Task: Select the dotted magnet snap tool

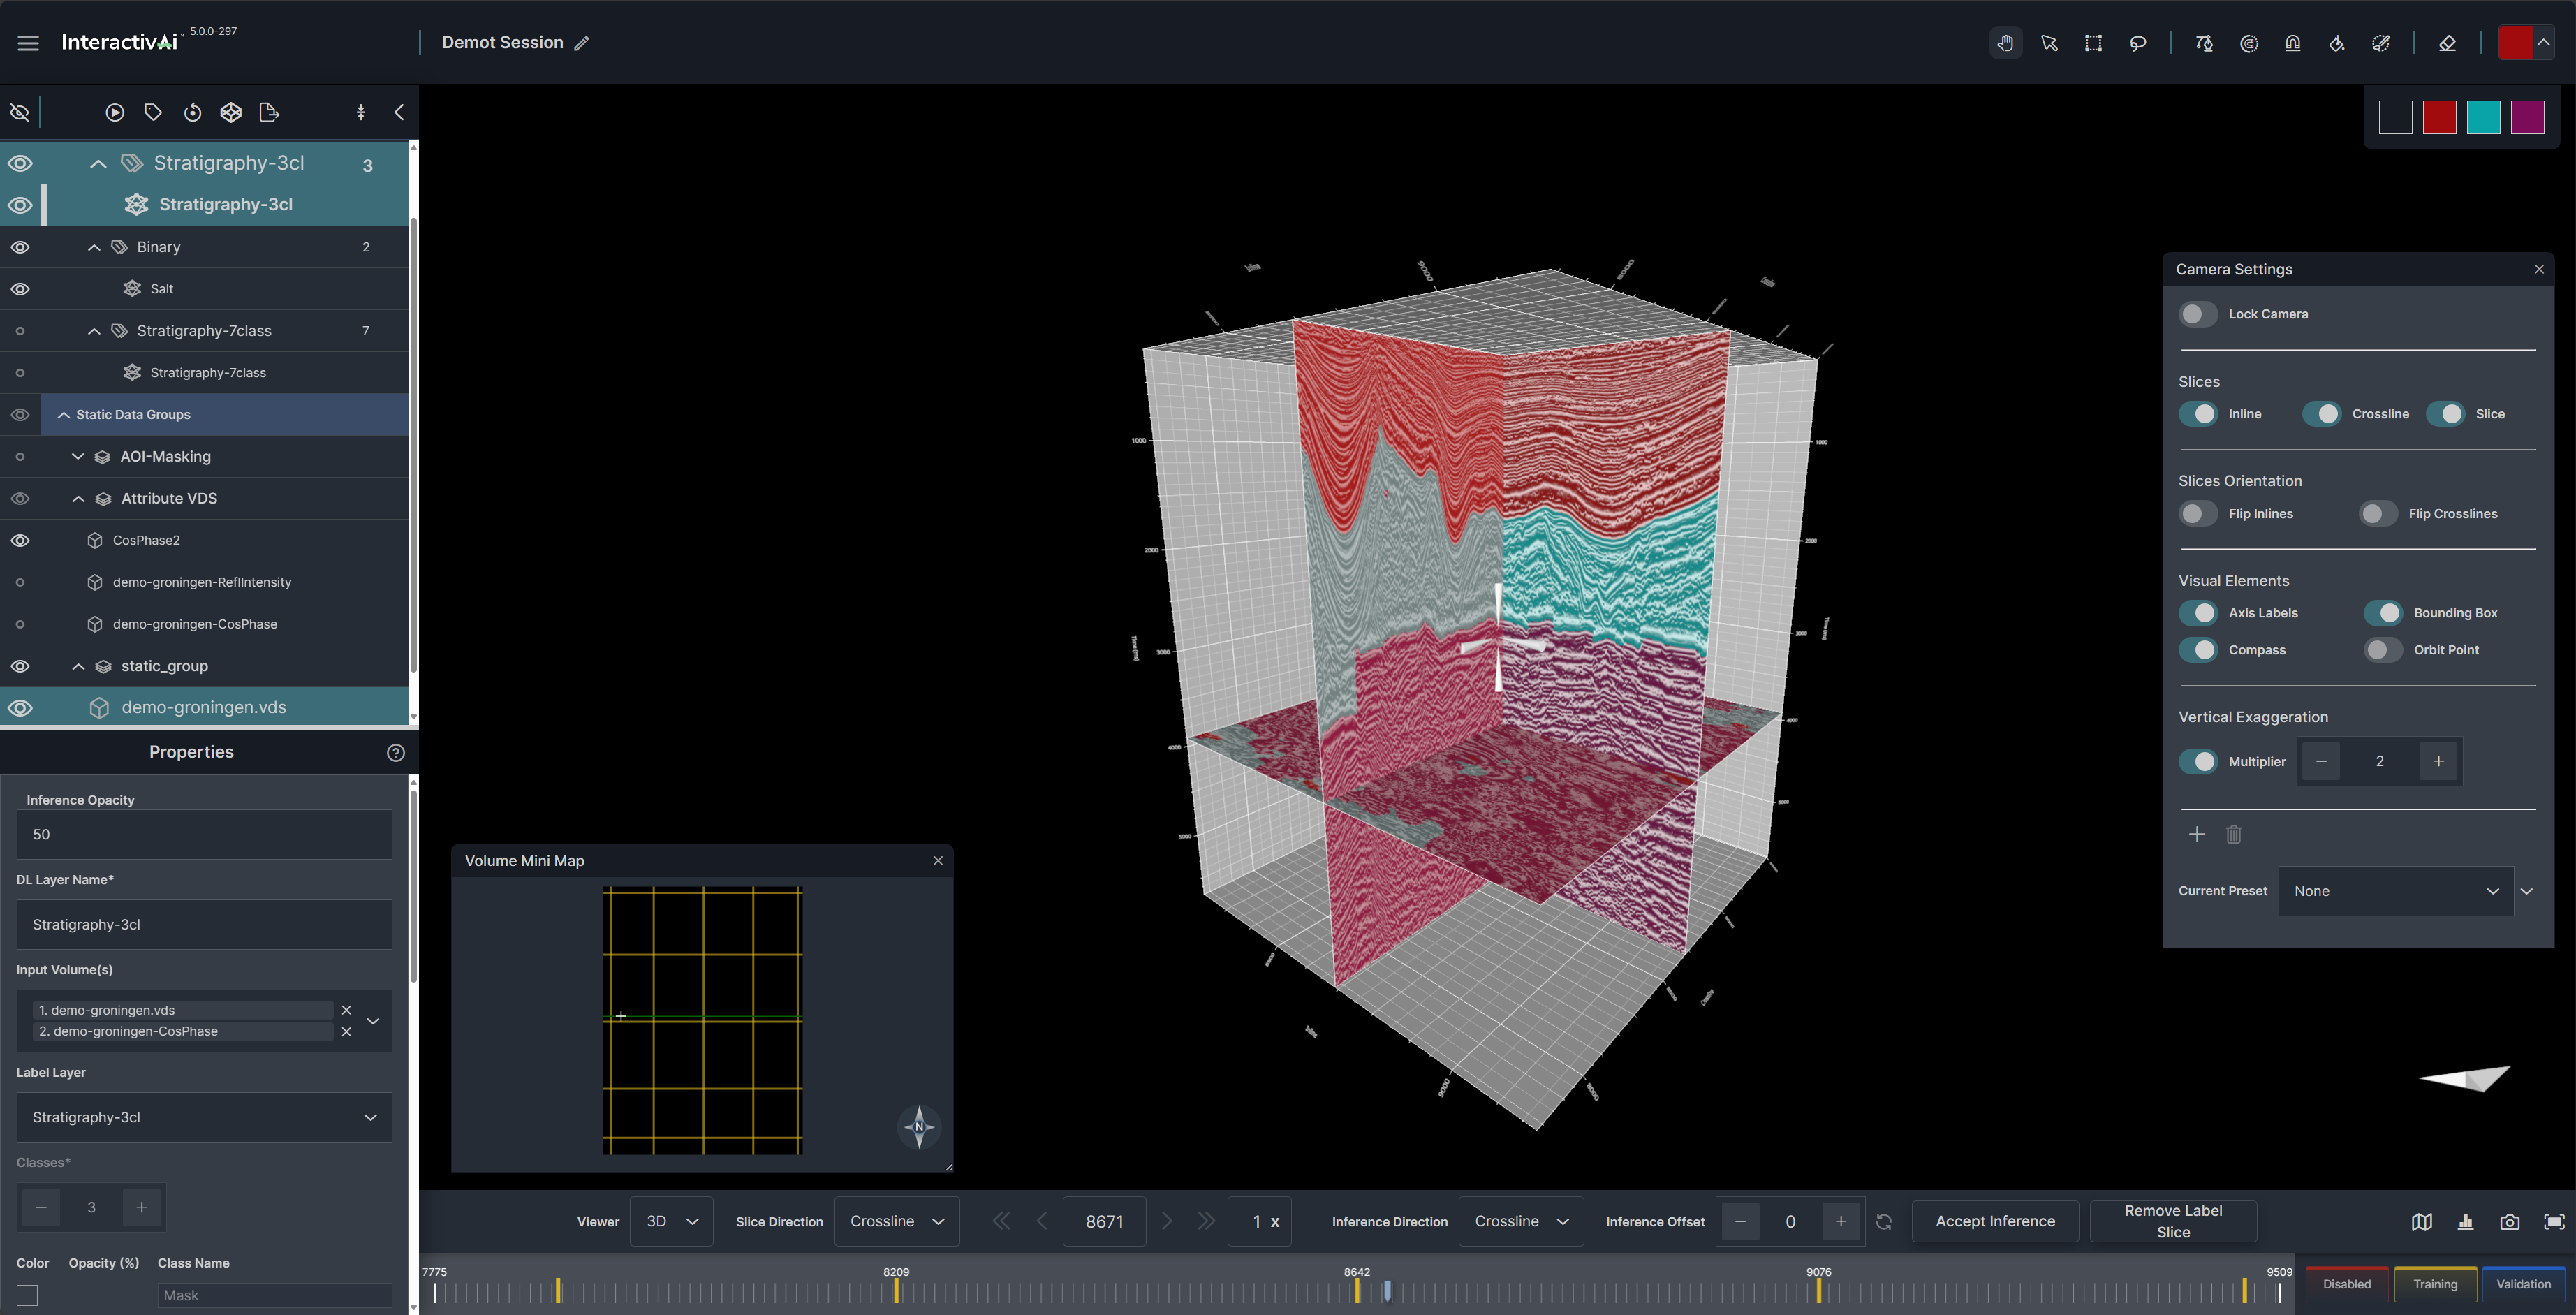Action: click(2249, 43)
